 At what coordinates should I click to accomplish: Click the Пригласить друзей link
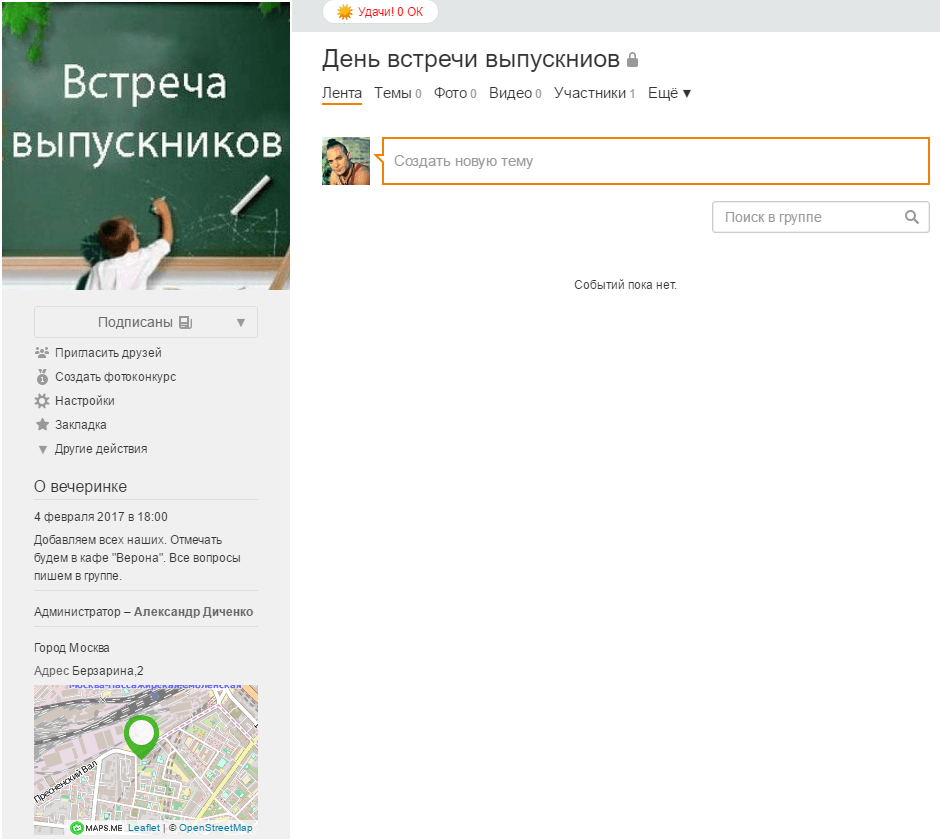tap(108, 353)
